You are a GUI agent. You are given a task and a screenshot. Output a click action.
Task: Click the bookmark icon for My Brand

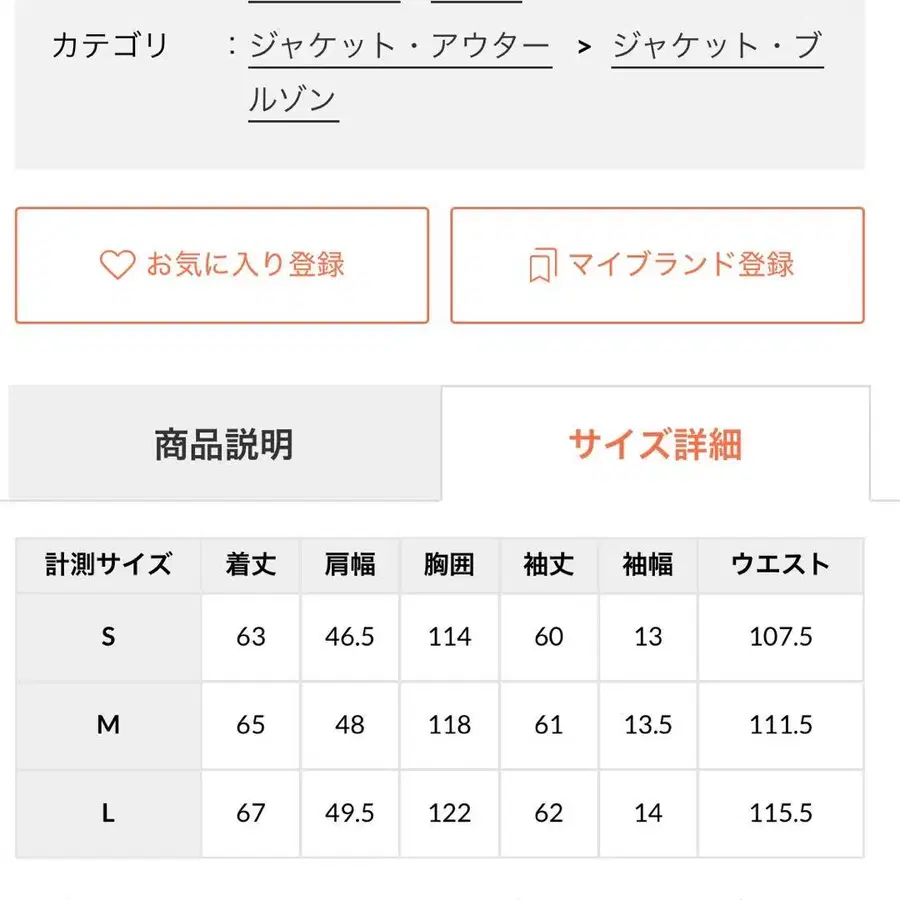tap(541, 266)
